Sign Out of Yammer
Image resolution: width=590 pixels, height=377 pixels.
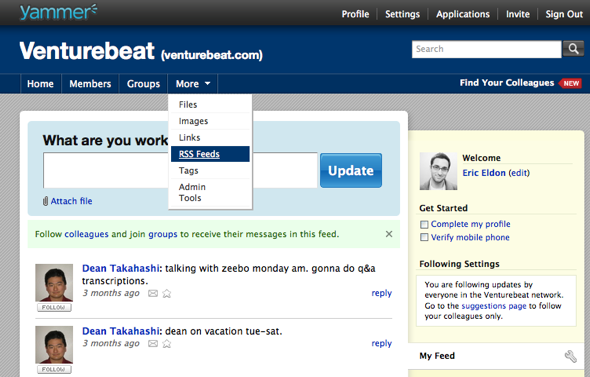tap(564, 14)
